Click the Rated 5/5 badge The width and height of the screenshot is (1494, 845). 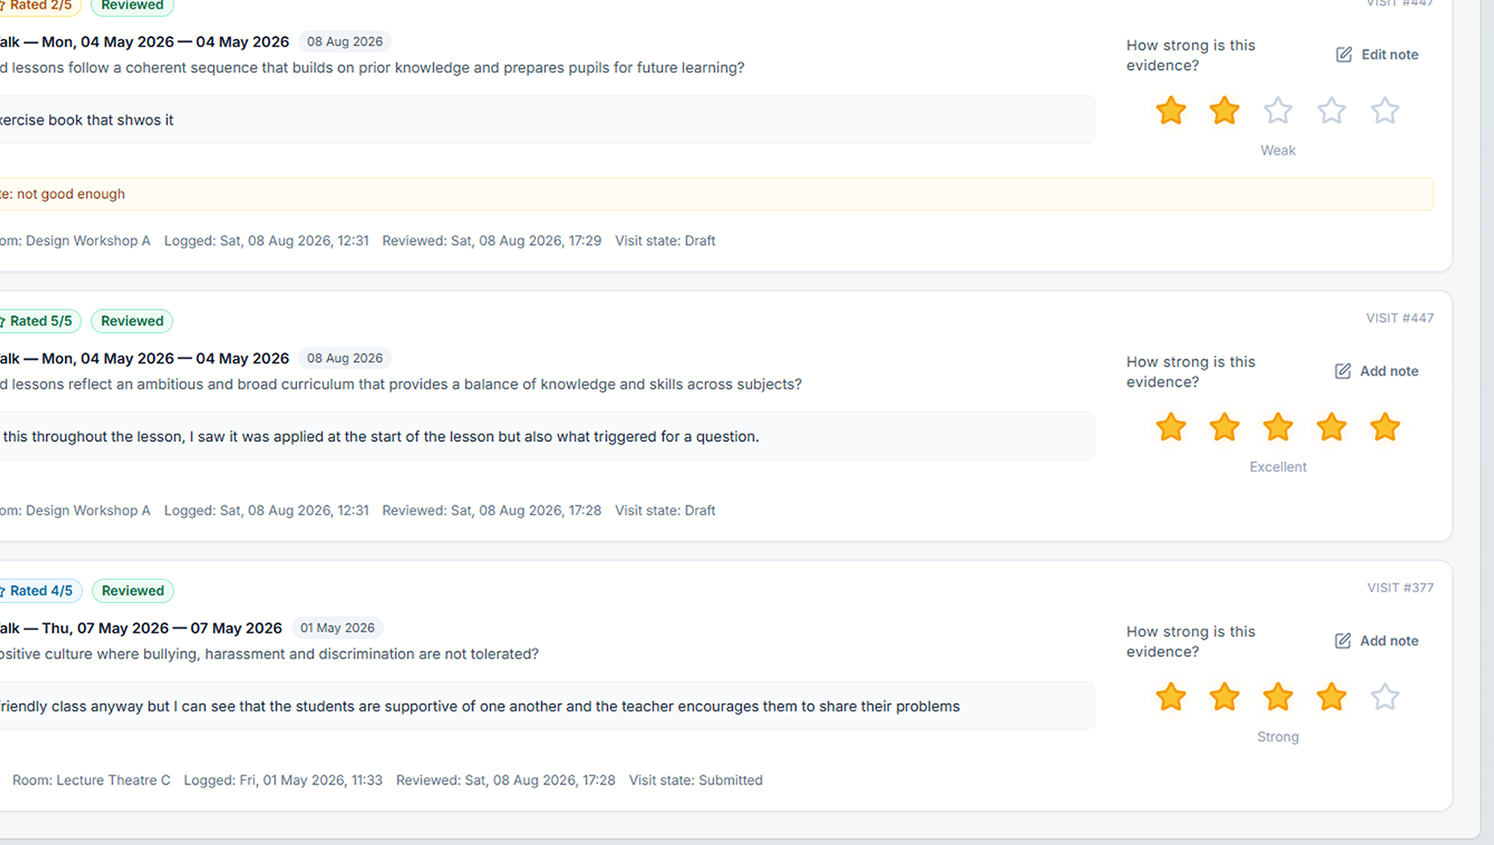(x=38, y=321)
